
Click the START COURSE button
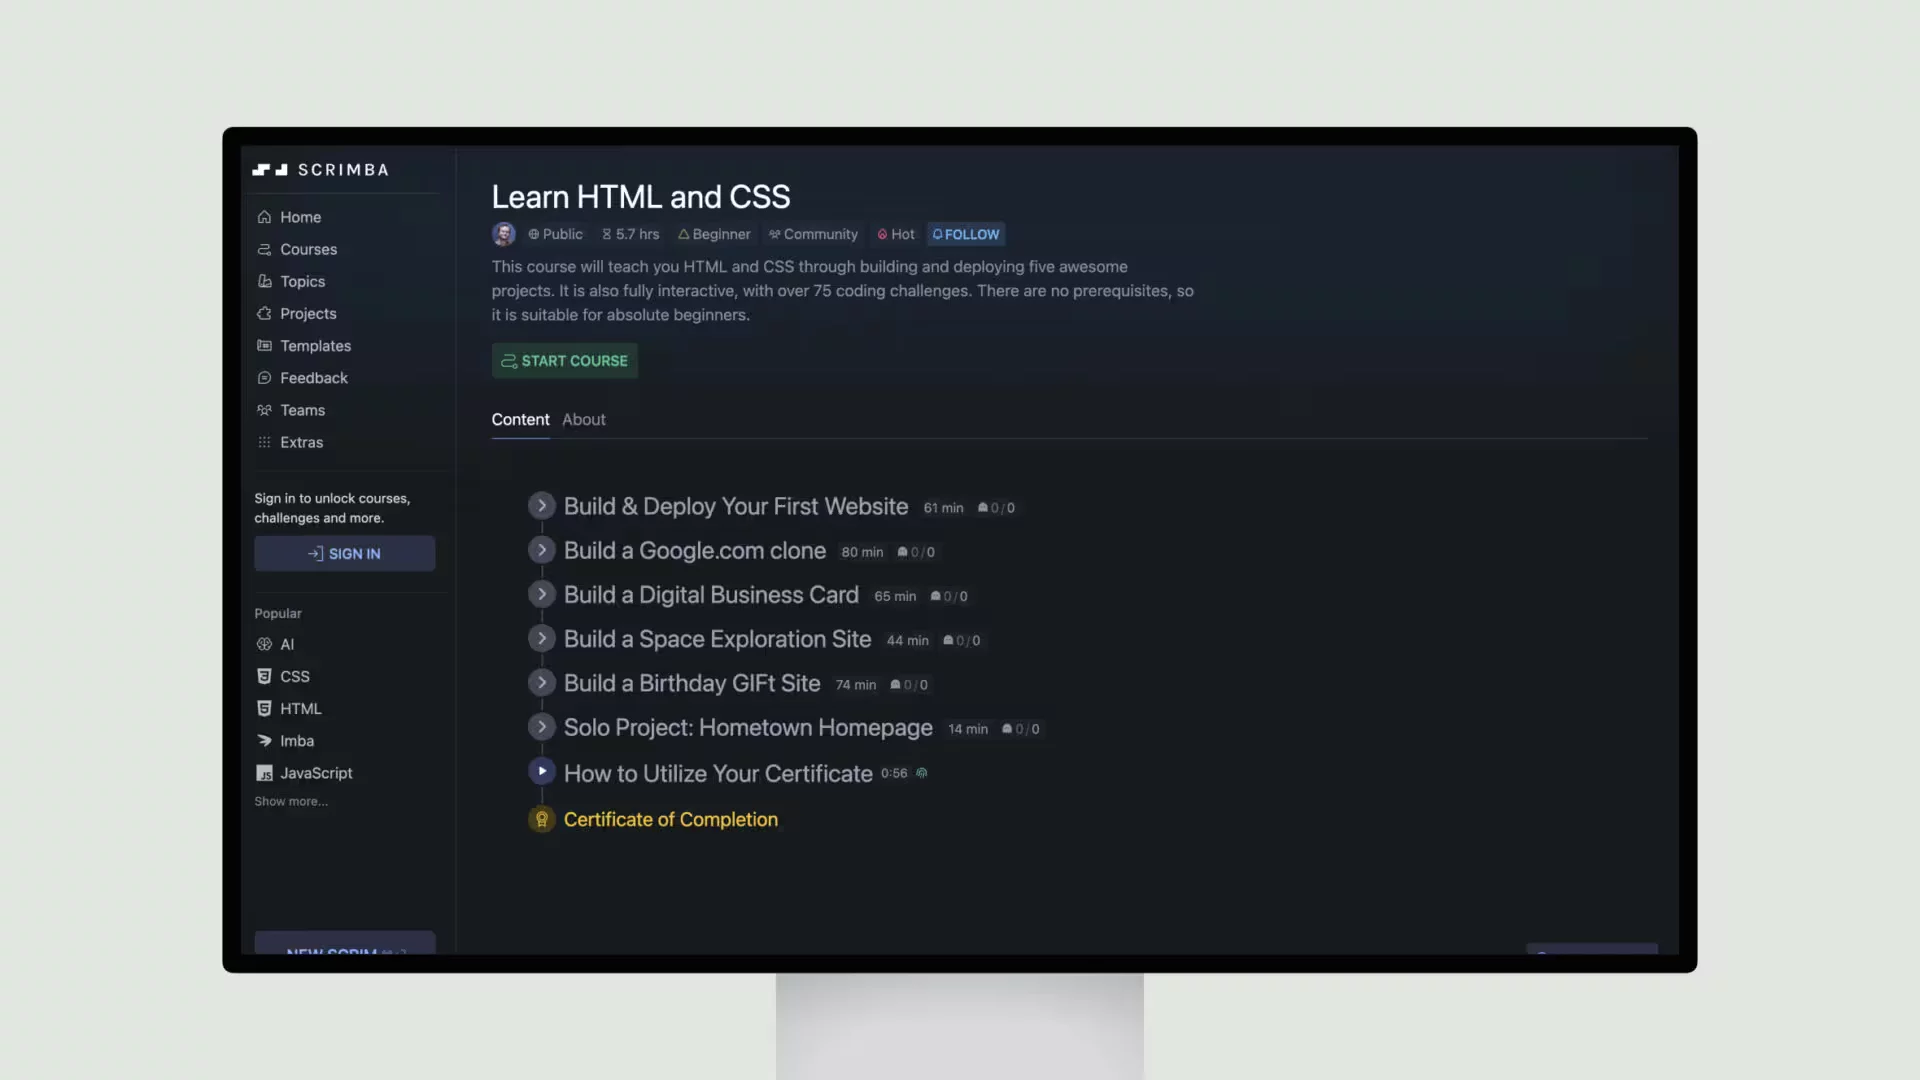pos(564,360)
